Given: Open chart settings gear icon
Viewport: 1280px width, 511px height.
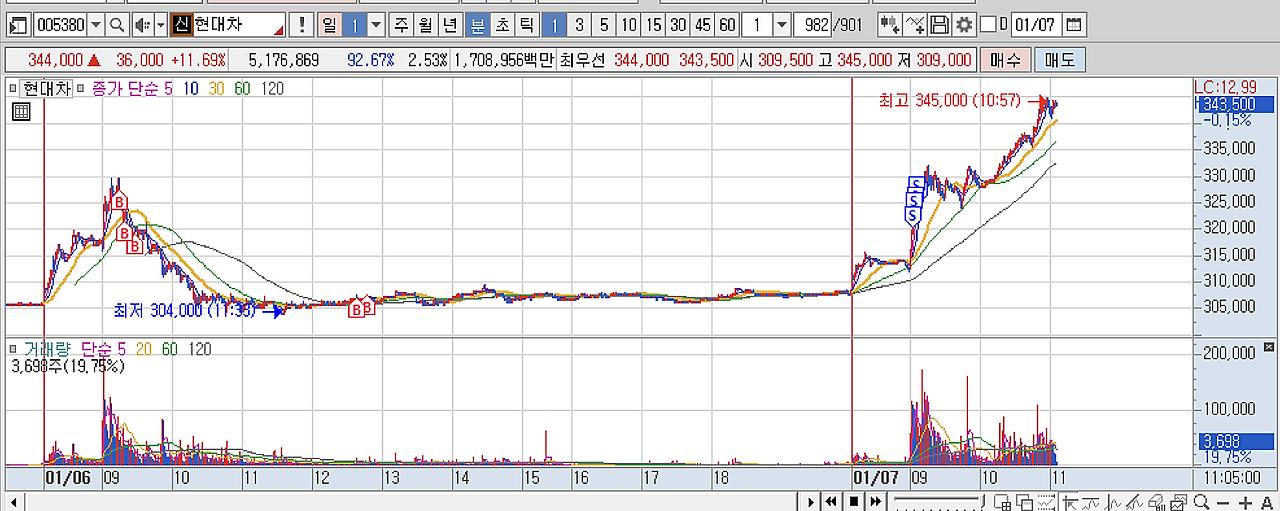Looking at the screenshot, I should pyautogui.click(x=963, y=25).
